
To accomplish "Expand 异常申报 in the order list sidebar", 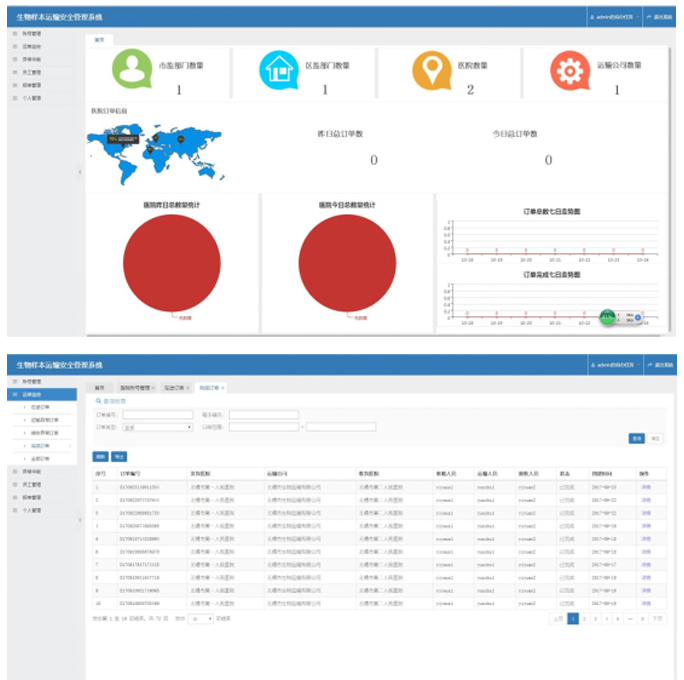I will point(42,472).
